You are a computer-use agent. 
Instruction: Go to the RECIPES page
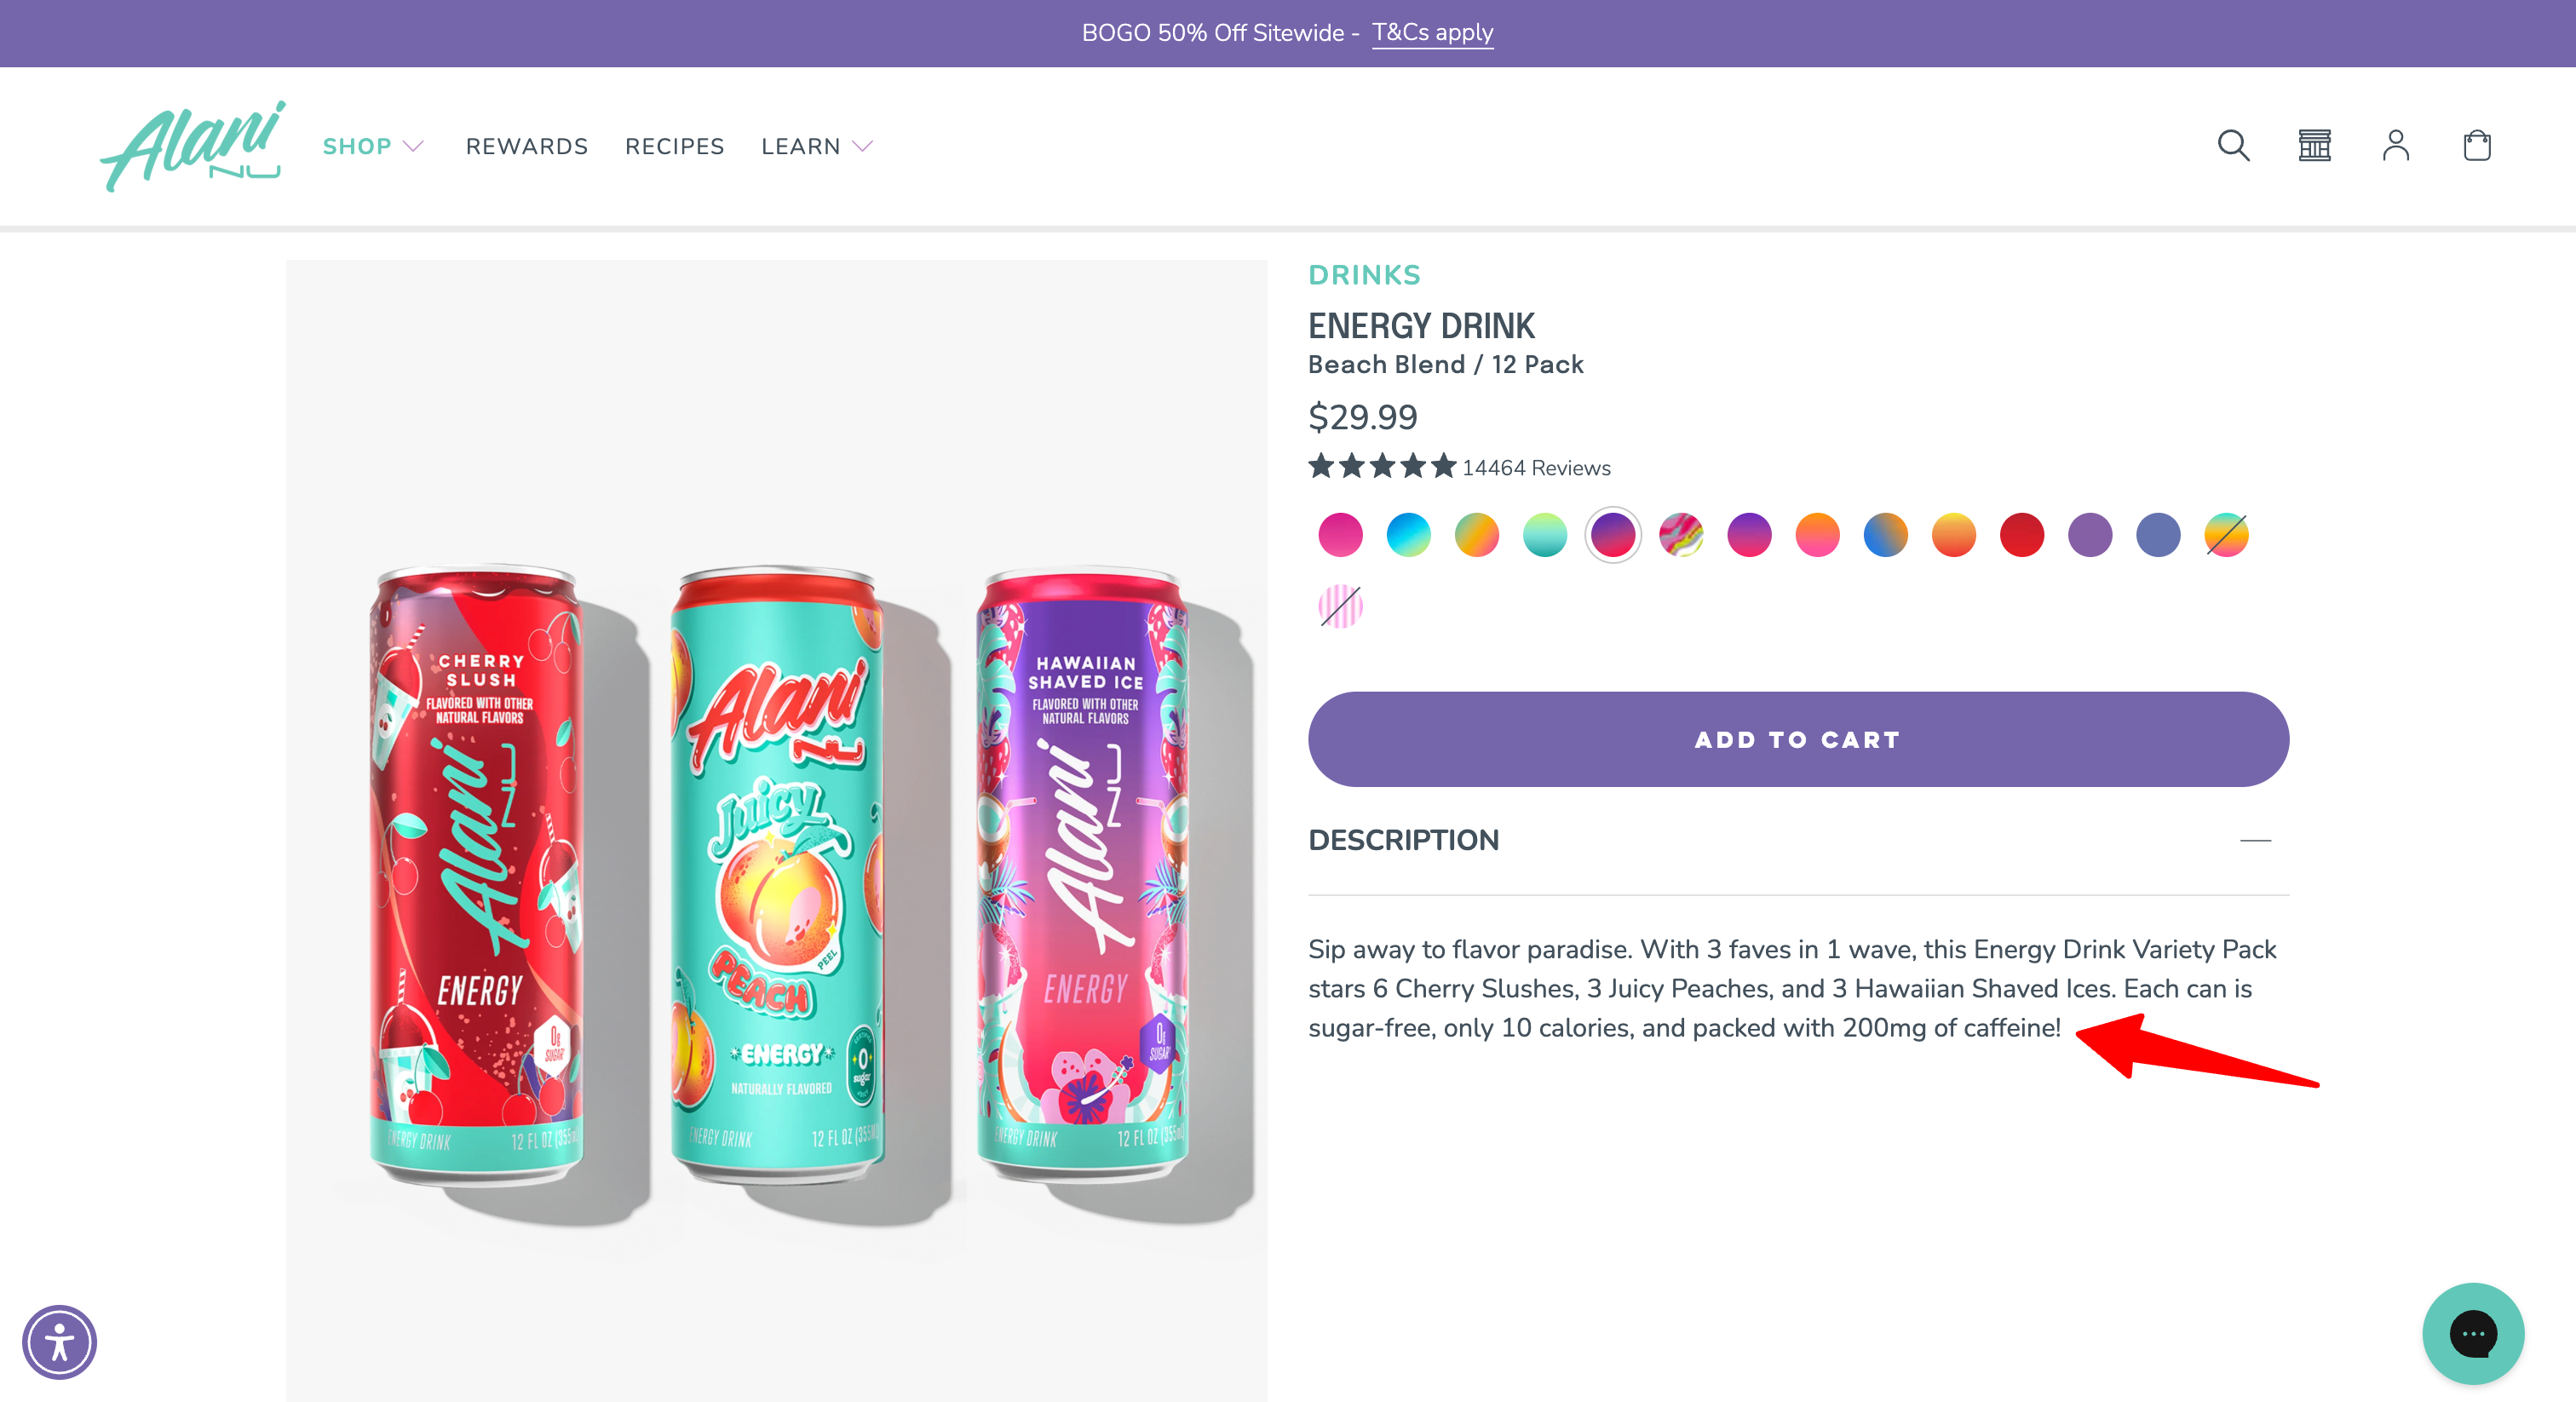point(675,147)
